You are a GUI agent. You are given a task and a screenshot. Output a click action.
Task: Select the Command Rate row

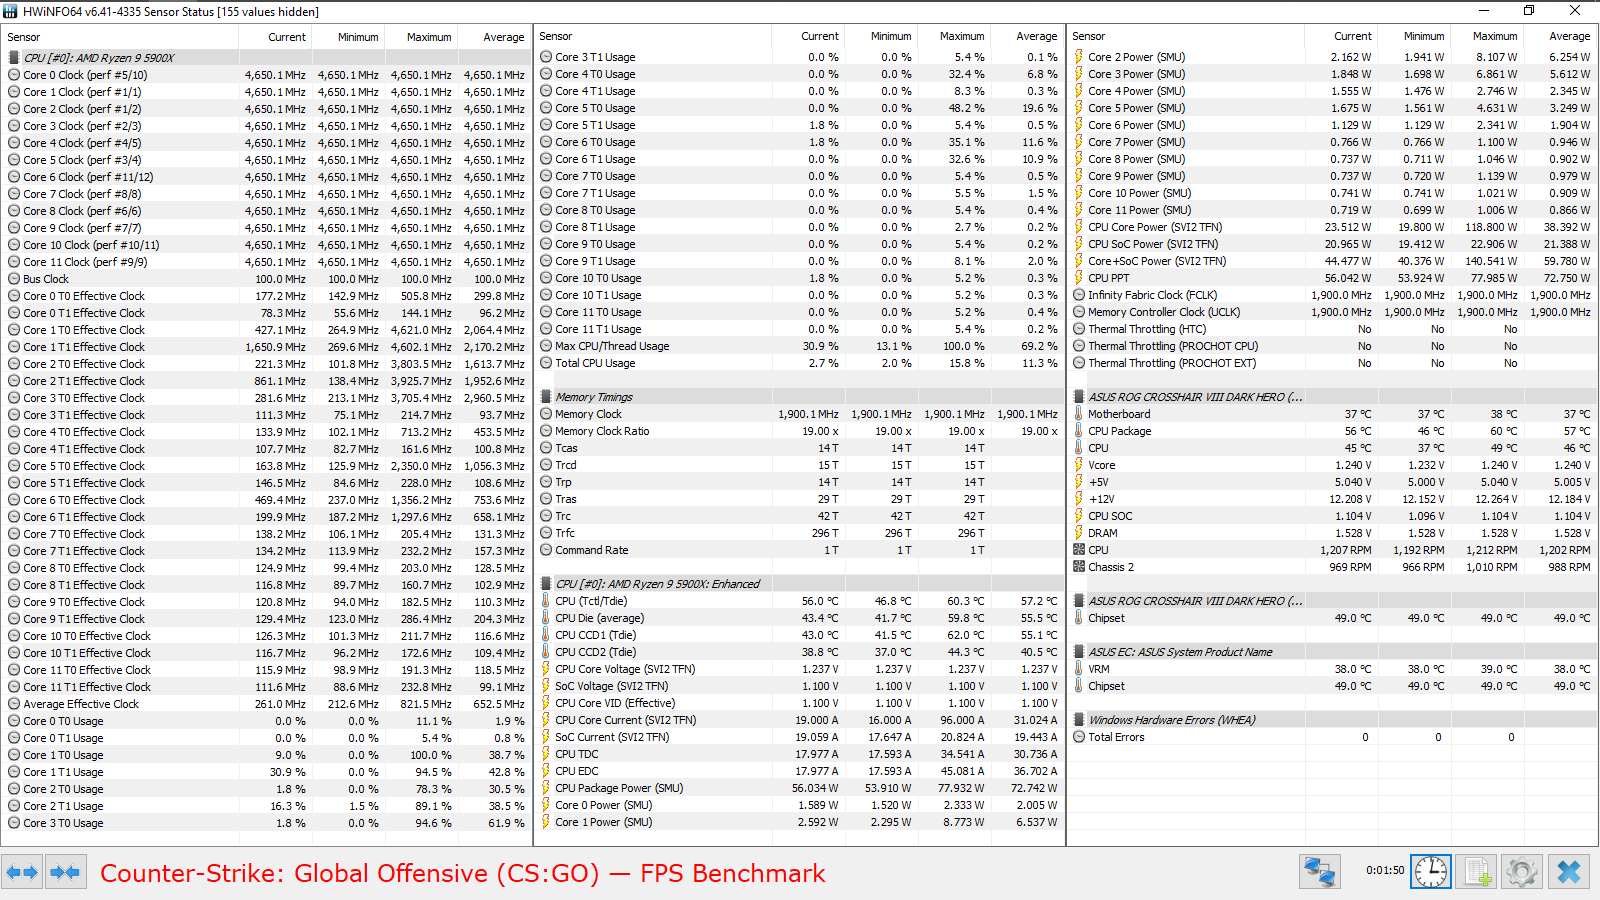[800, 550]
